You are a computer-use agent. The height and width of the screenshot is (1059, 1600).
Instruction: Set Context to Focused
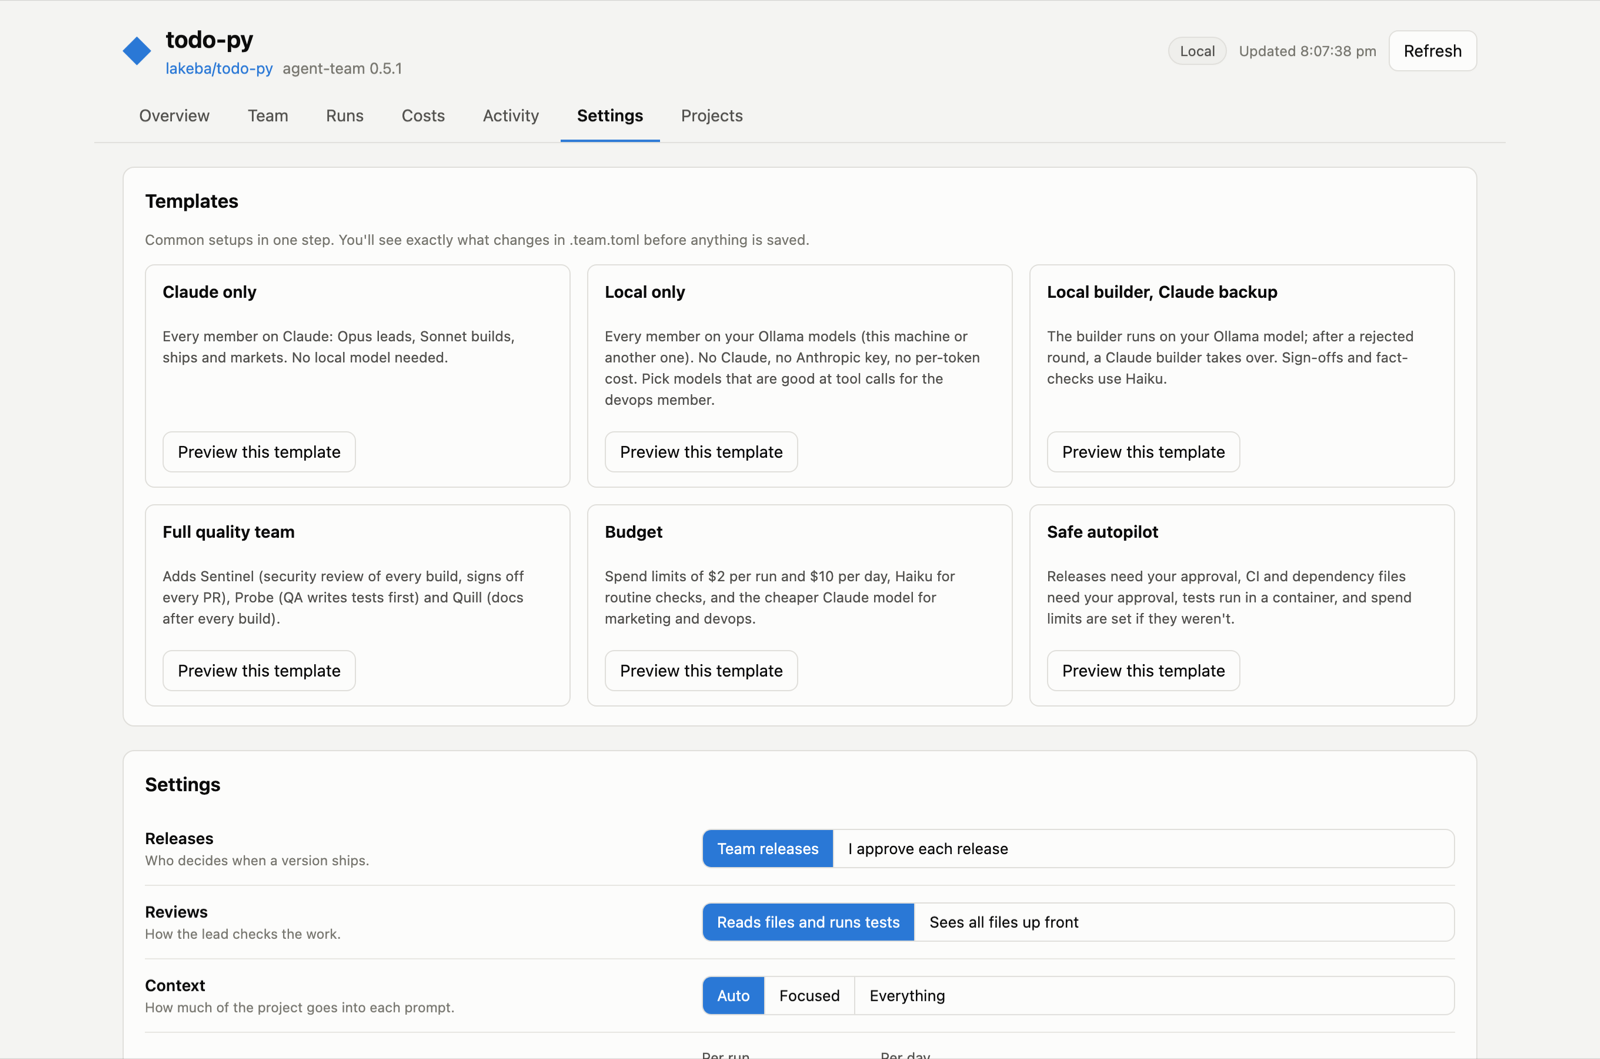pyautogui.click(x=809, y=996)
